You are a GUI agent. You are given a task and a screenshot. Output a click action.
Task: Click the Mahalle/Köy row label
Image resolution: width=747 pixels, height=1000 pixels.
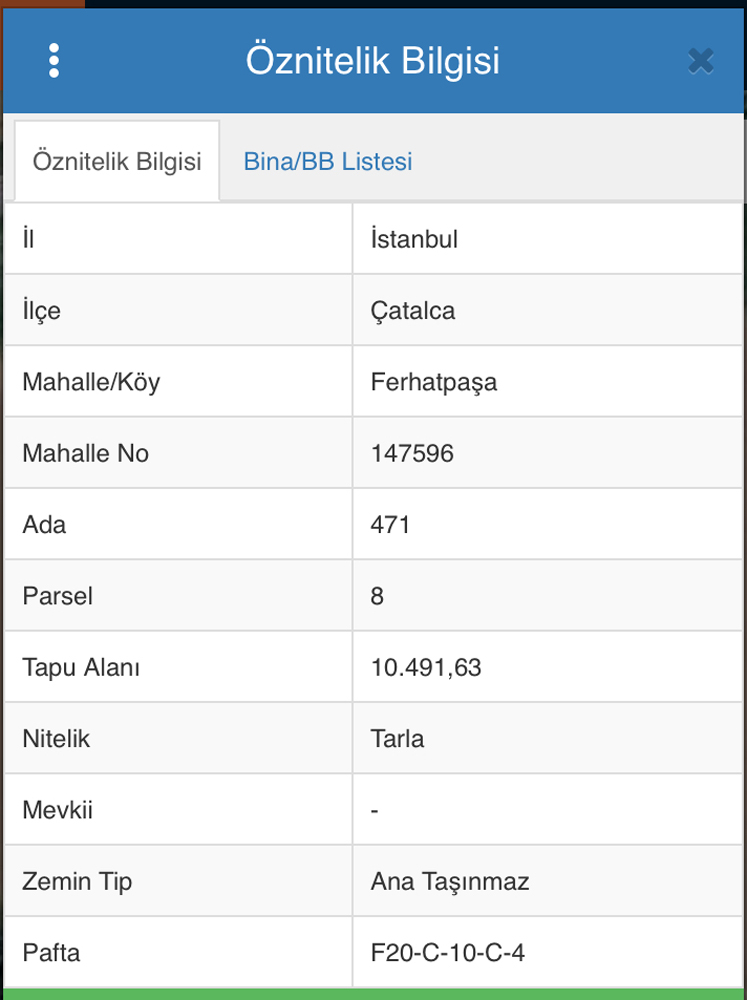pos(91,382)
